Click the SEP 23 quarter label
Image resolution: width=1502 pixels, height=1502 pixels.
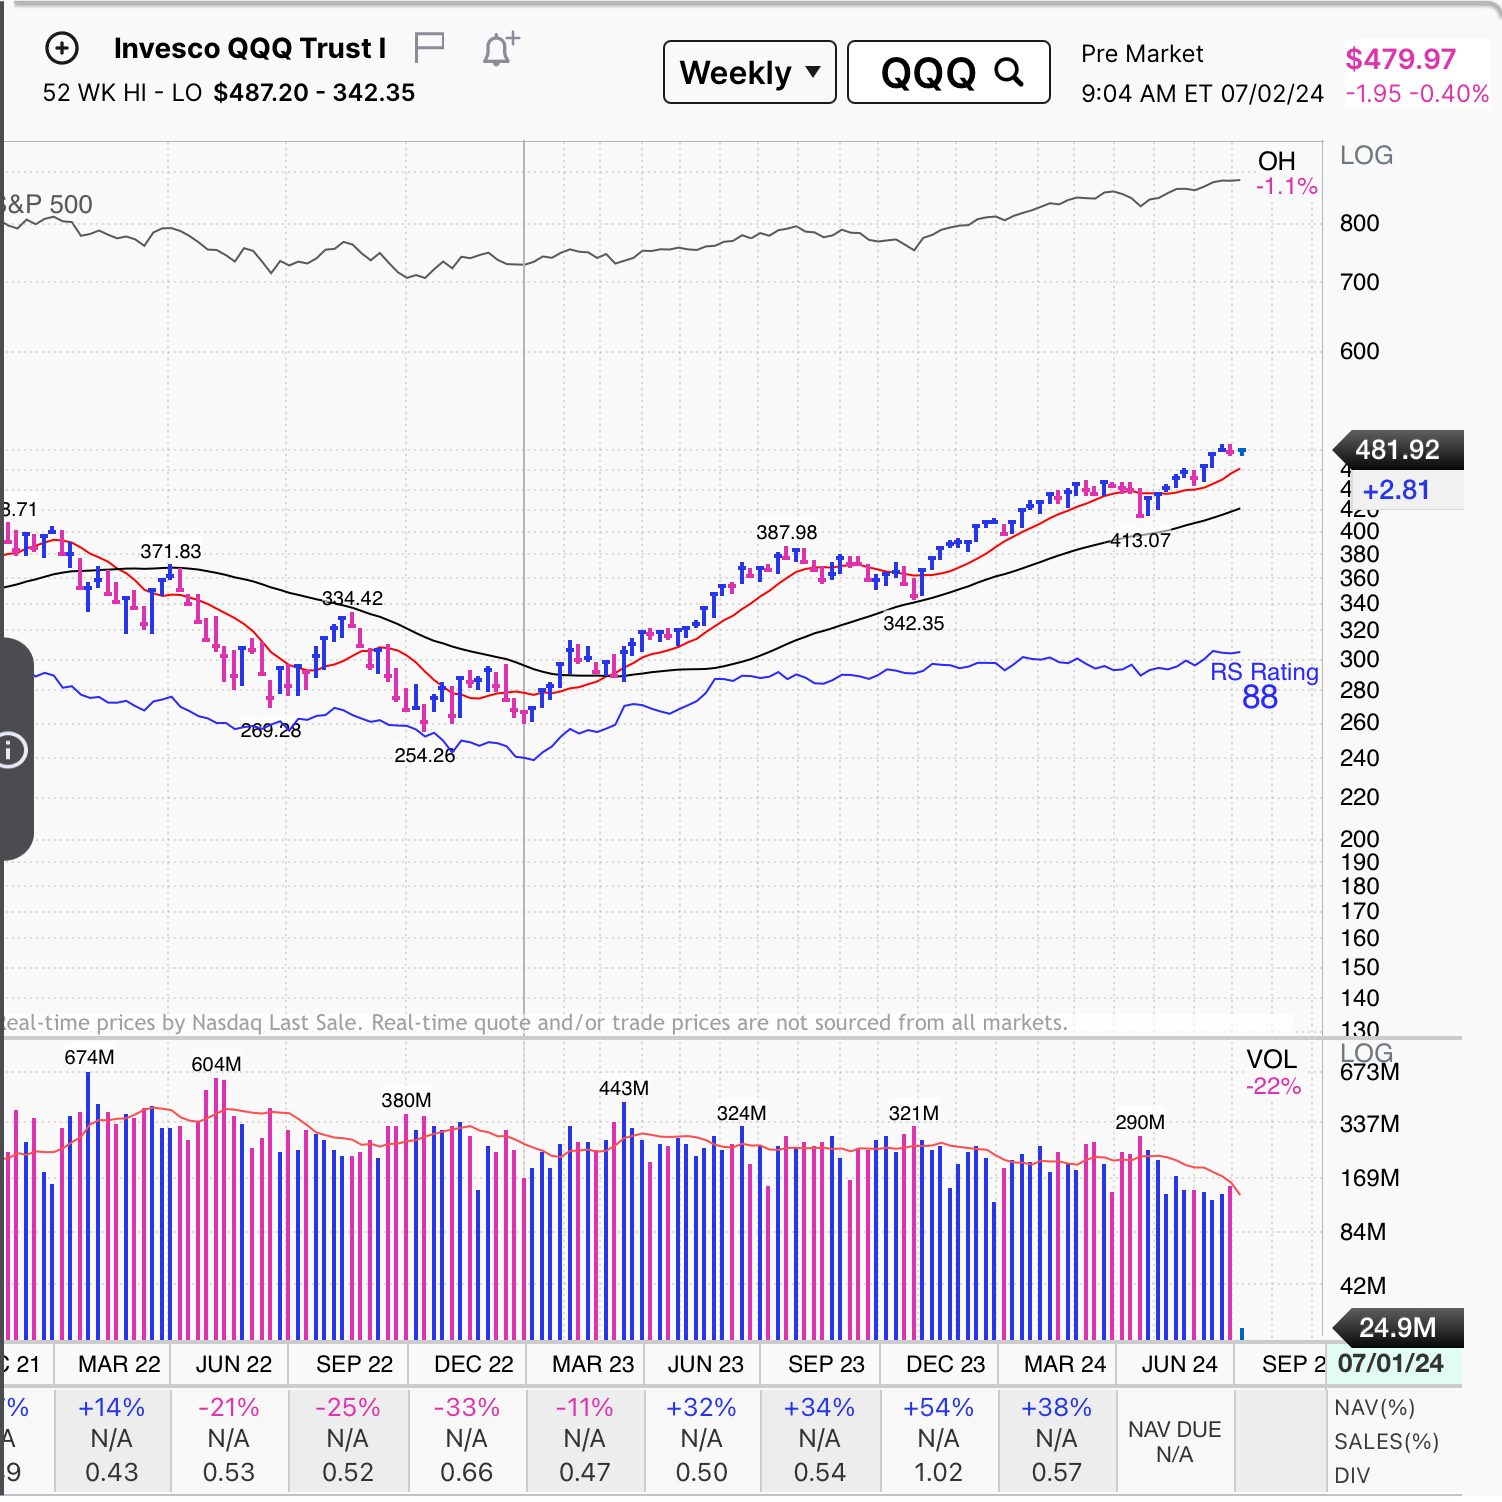826,1364
